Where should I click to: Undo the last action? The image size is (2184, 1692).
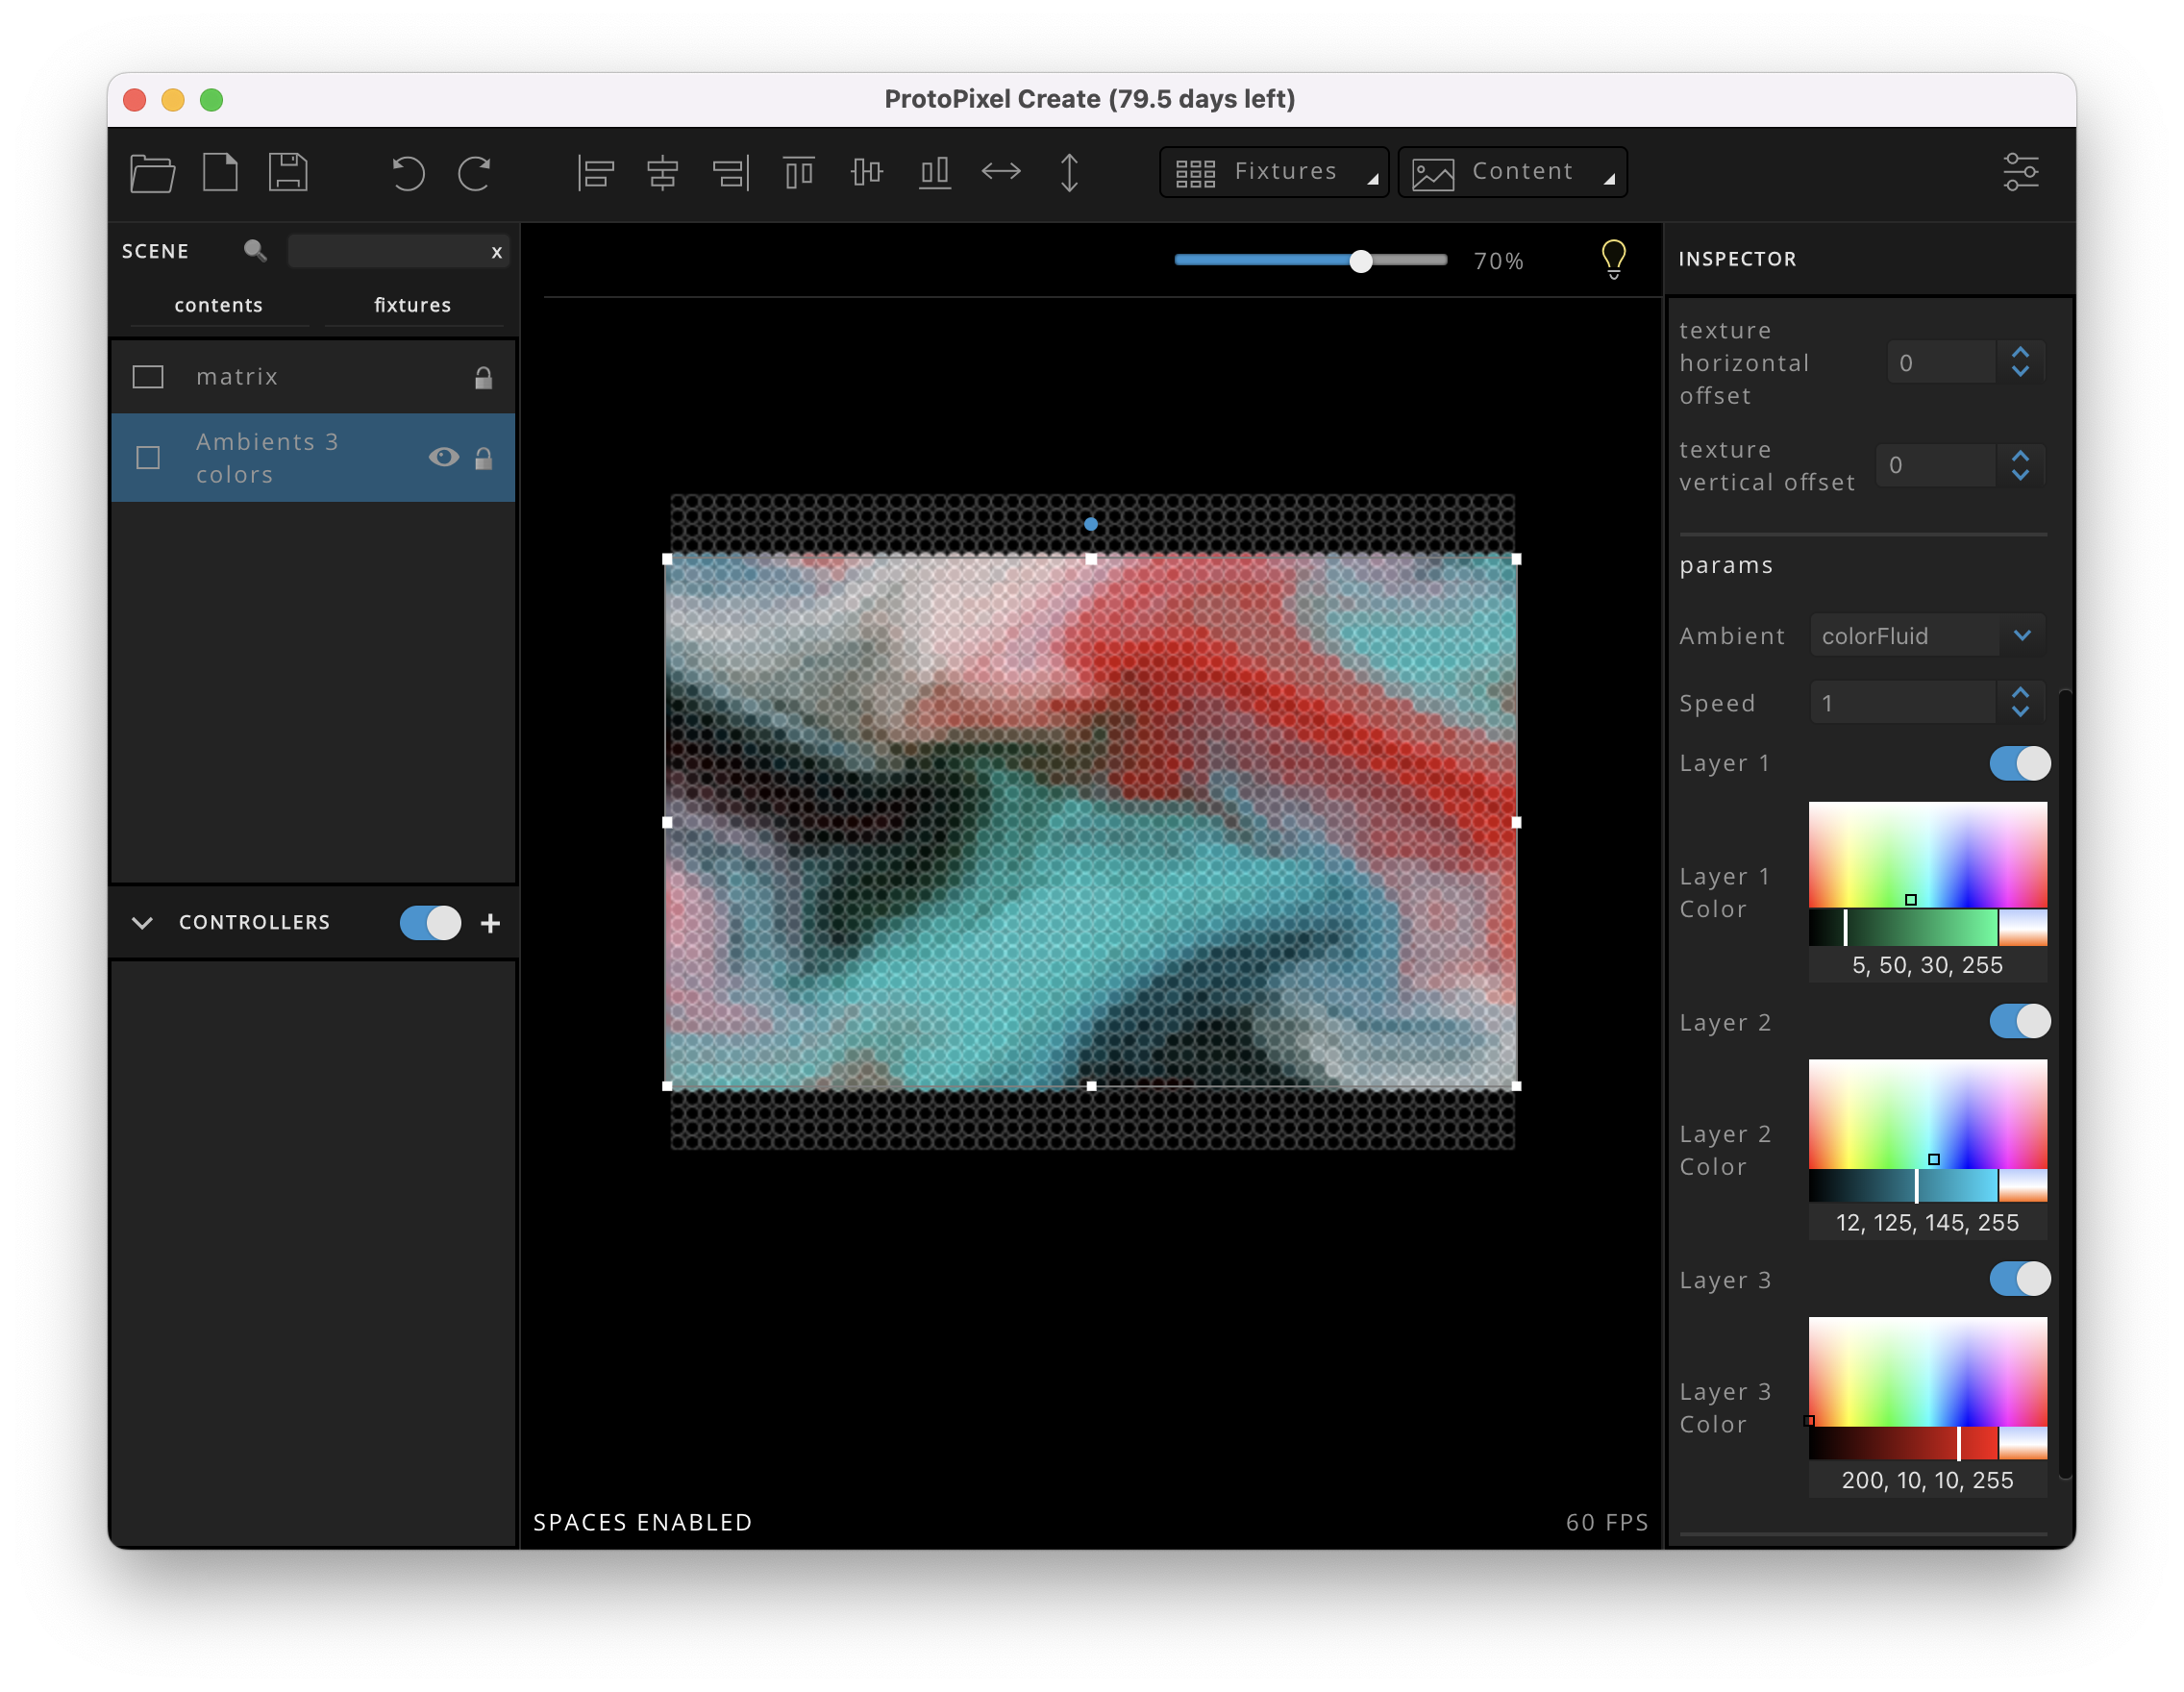tap(407, 173)
